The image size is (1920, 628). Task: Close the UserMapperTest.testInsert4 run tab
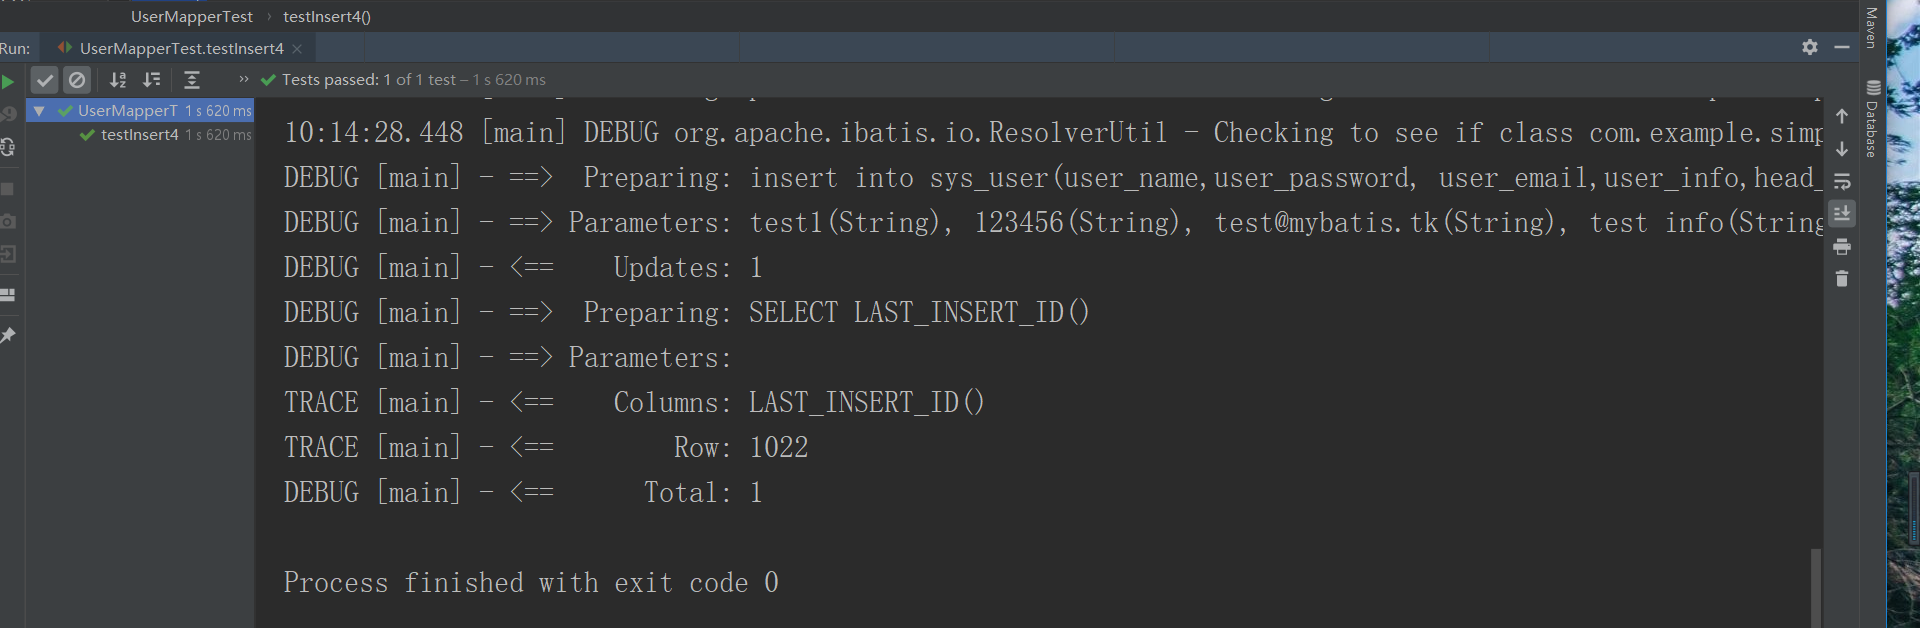297,48
